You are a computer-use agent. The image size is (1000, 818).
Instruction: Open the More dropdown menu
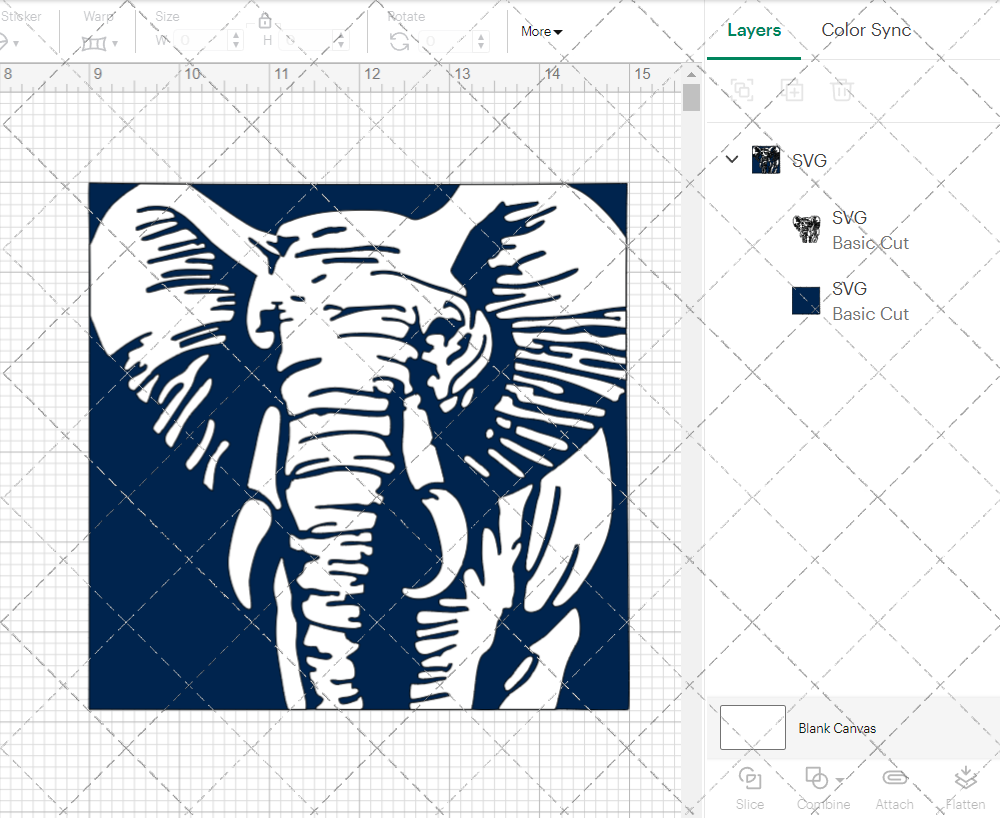pos(541,31)
